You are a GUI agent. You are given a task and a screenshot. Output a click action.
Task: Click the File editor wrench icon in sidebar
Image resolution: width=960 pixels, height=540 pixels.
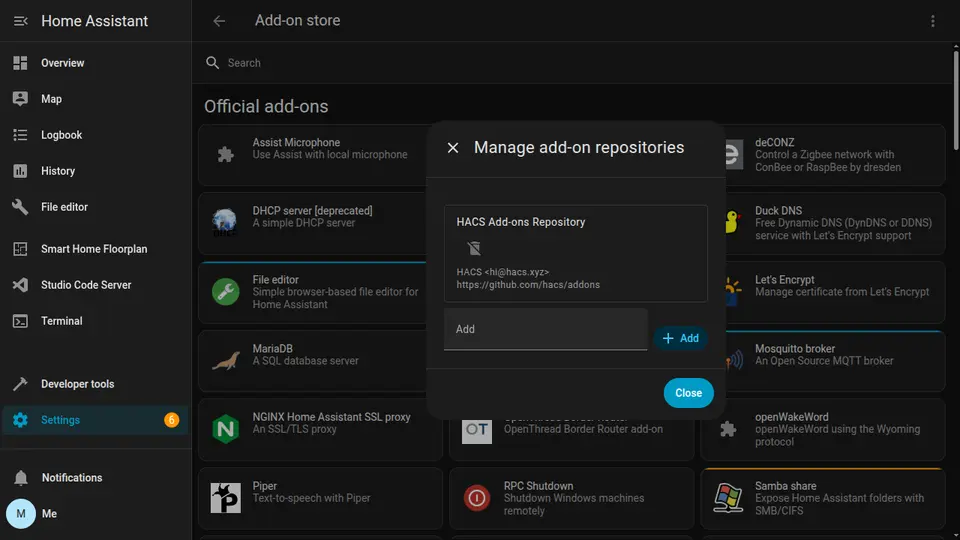[x=20, y=207]
